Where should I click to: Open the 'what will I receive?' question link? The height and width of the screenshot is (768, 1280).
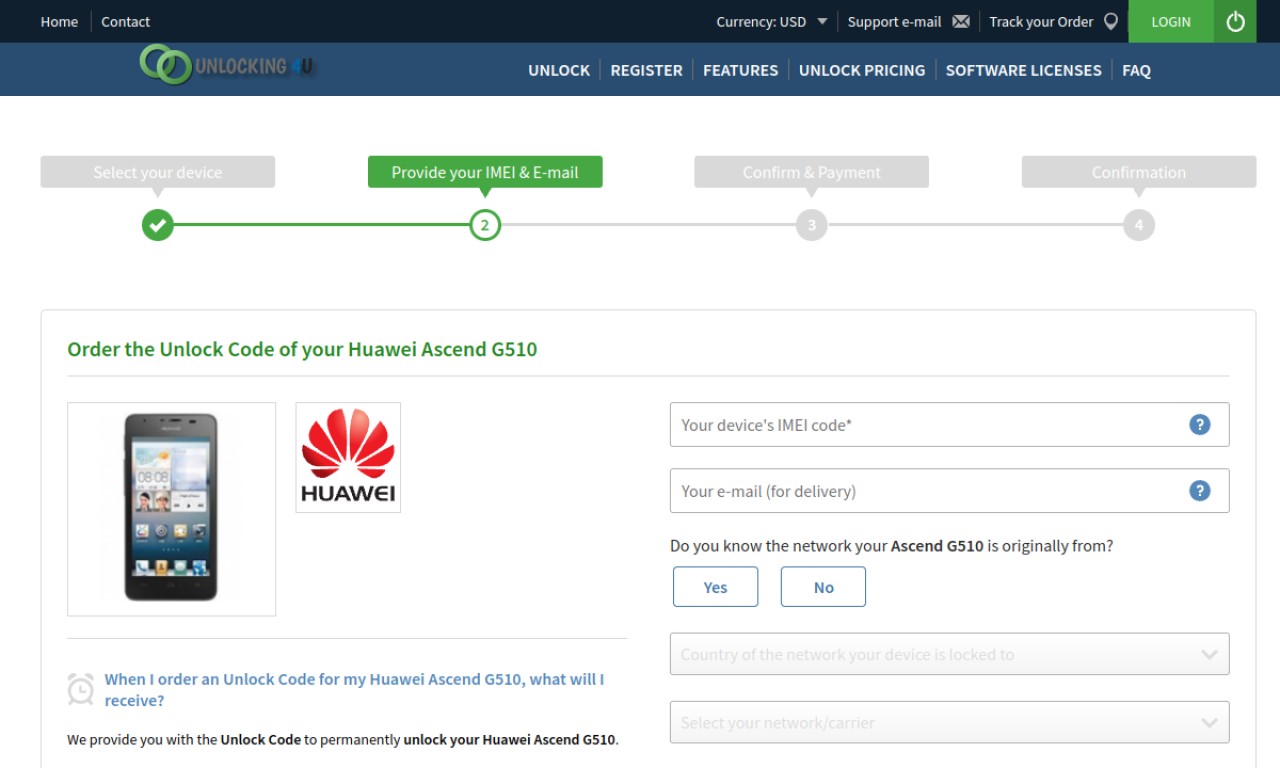[354, 689]
